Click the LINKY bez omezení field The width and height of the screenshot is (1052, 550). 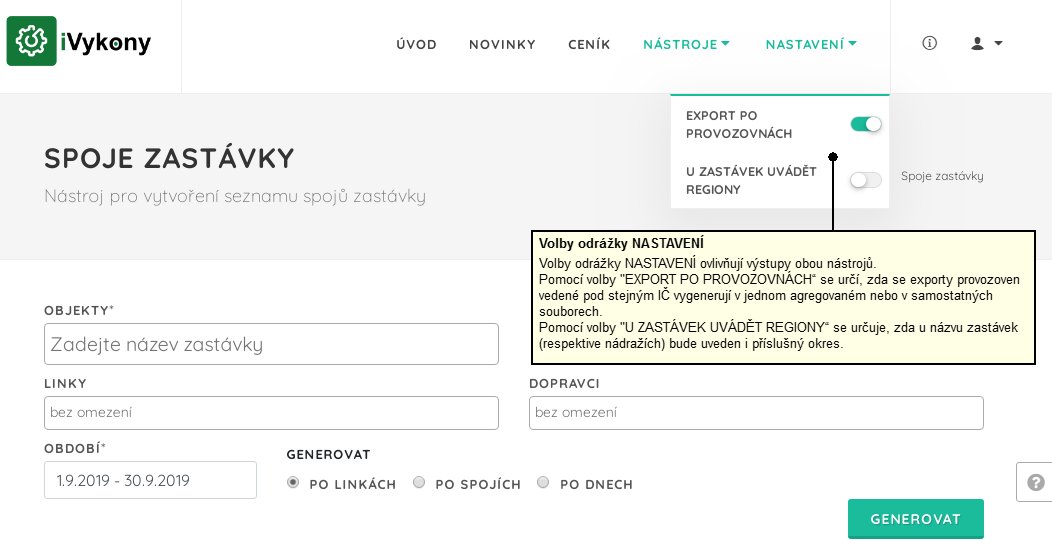pos(271,412)
